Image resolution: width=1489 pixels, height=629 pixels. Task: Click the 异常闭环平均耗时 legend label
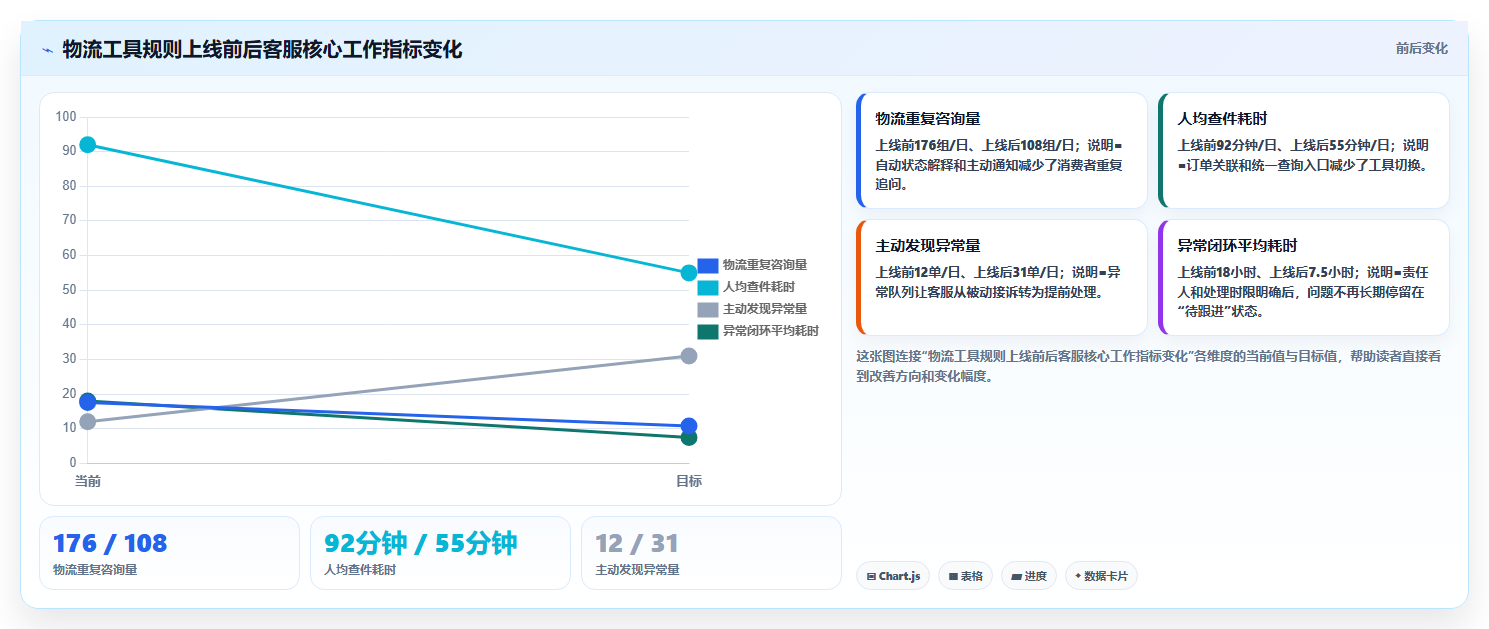point(771,331)
